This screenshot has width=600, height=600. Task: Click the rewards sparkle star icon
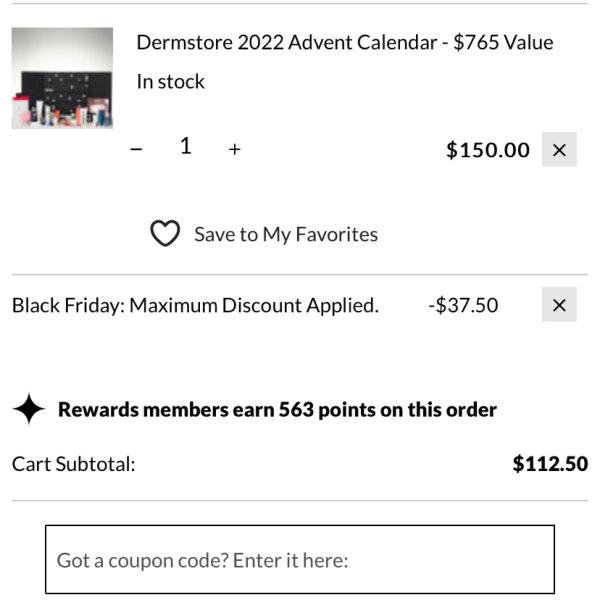click(29, 409)
